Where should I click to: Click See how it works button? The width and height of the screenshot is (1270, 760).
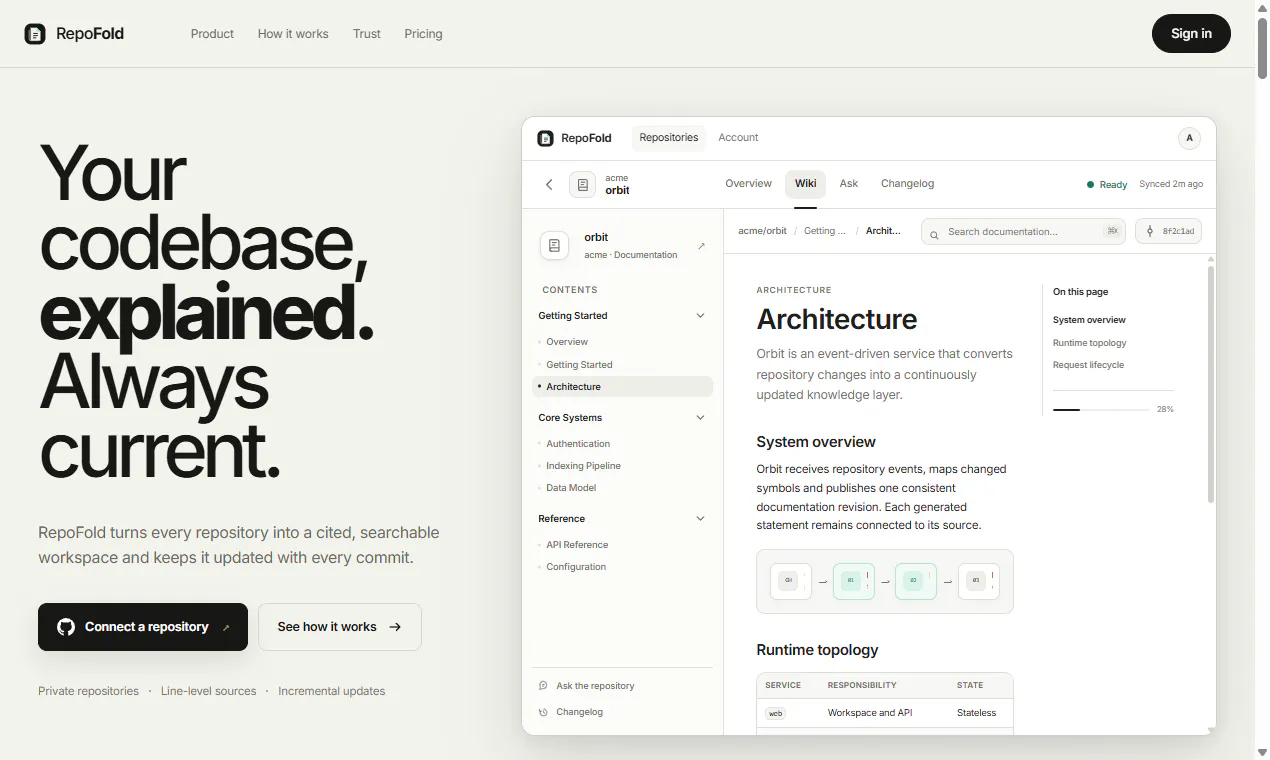tap(340, 627)
